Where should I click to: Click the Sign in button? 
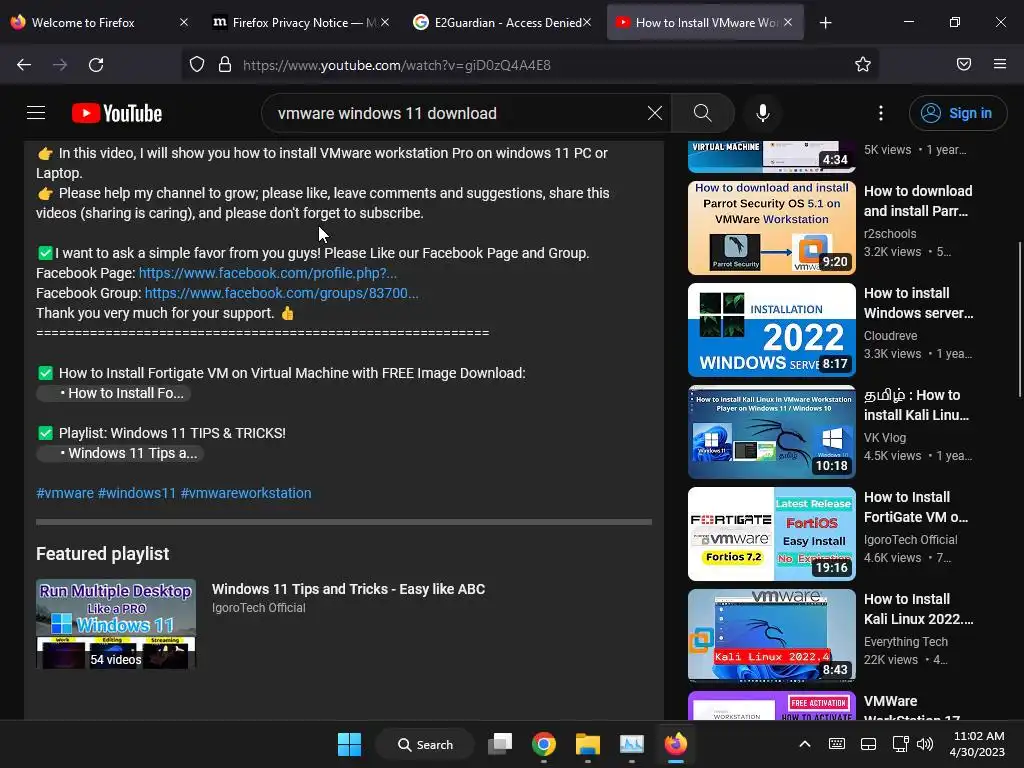[957, 113]
